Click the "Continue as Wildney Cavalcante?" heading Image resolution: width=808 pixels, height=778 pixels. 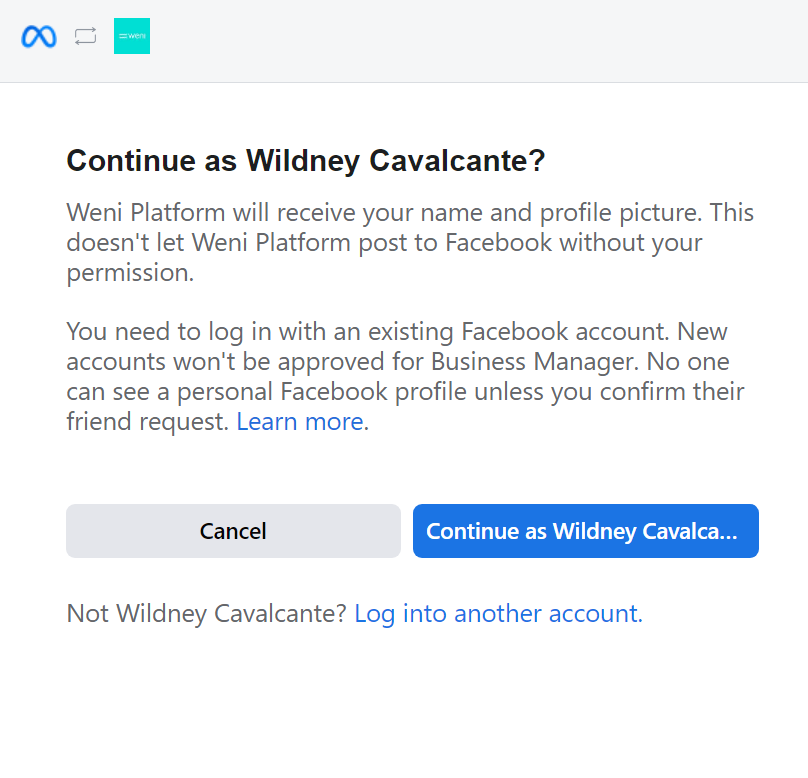305,162
